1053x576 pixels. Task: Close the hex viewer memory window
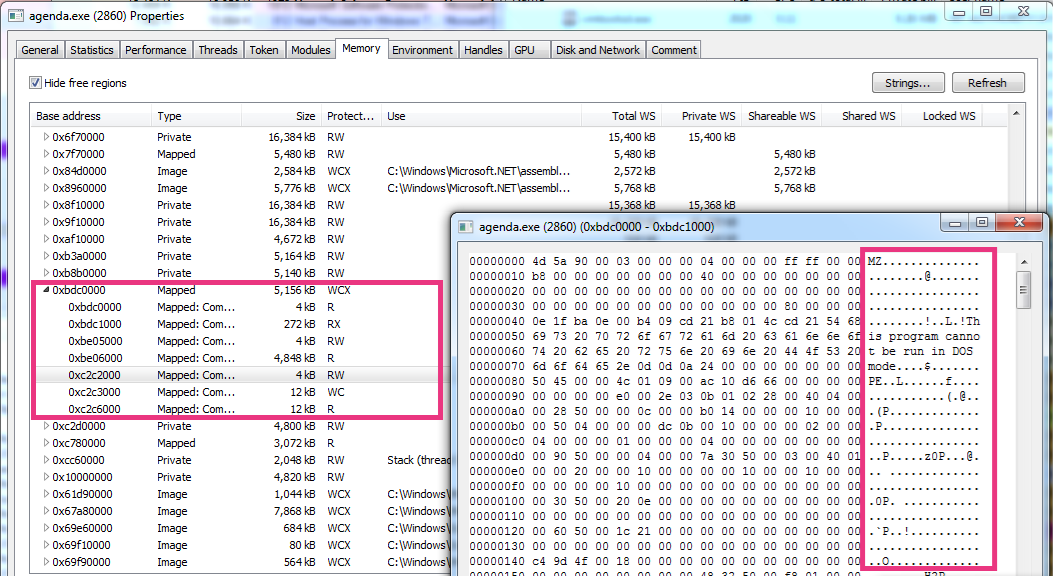coord(1019,224)
